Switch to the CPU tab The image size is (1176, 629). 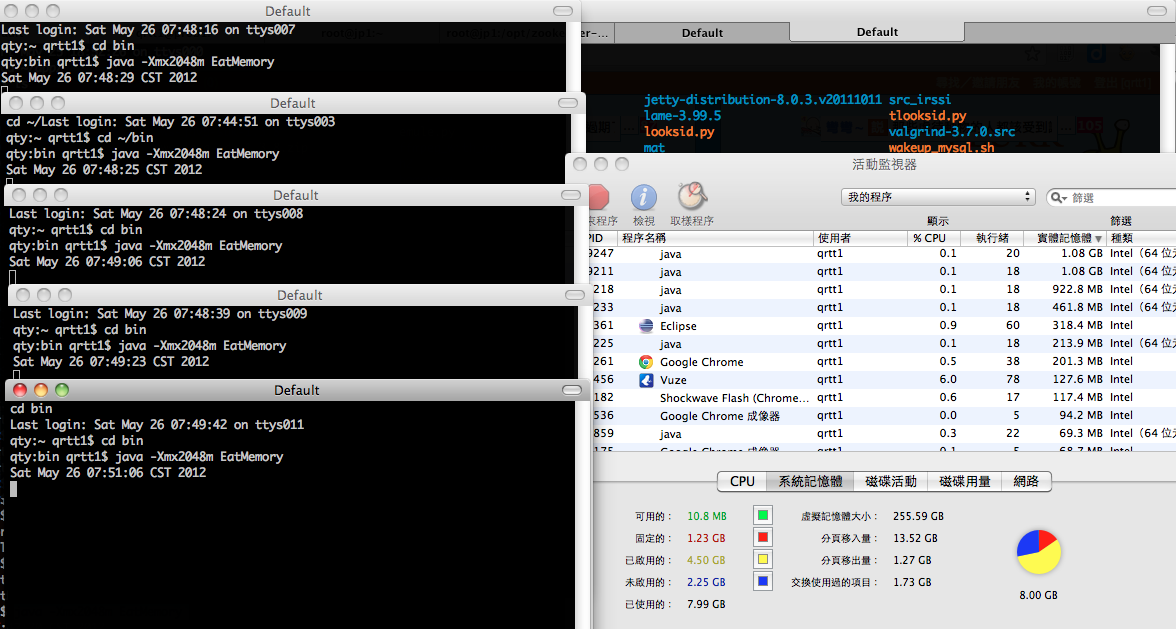click(742, 481)
